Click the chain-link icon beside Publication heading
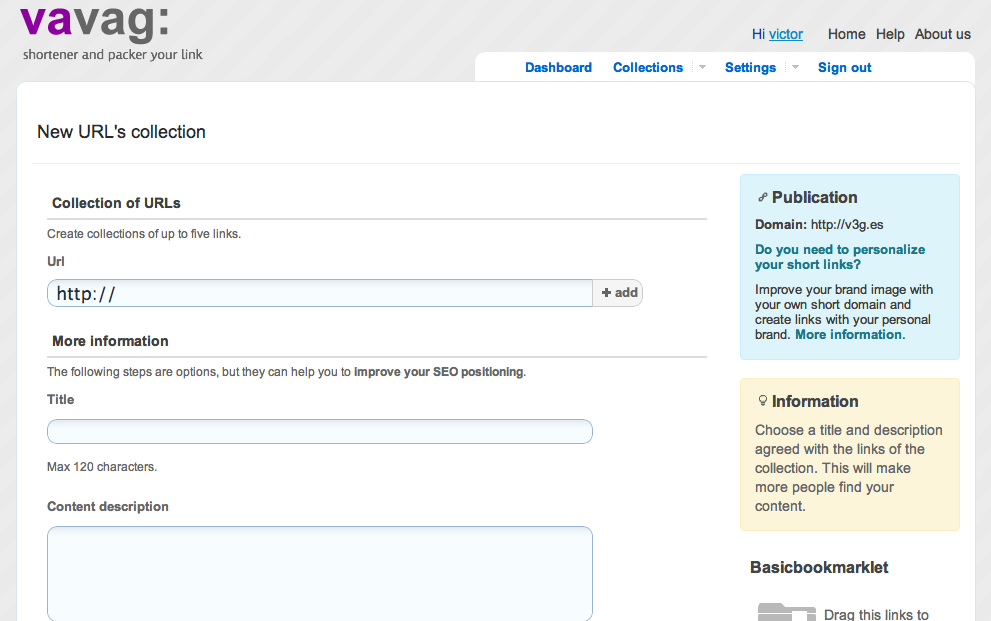This screenshot has height=621, width=991. pos(764,197)
